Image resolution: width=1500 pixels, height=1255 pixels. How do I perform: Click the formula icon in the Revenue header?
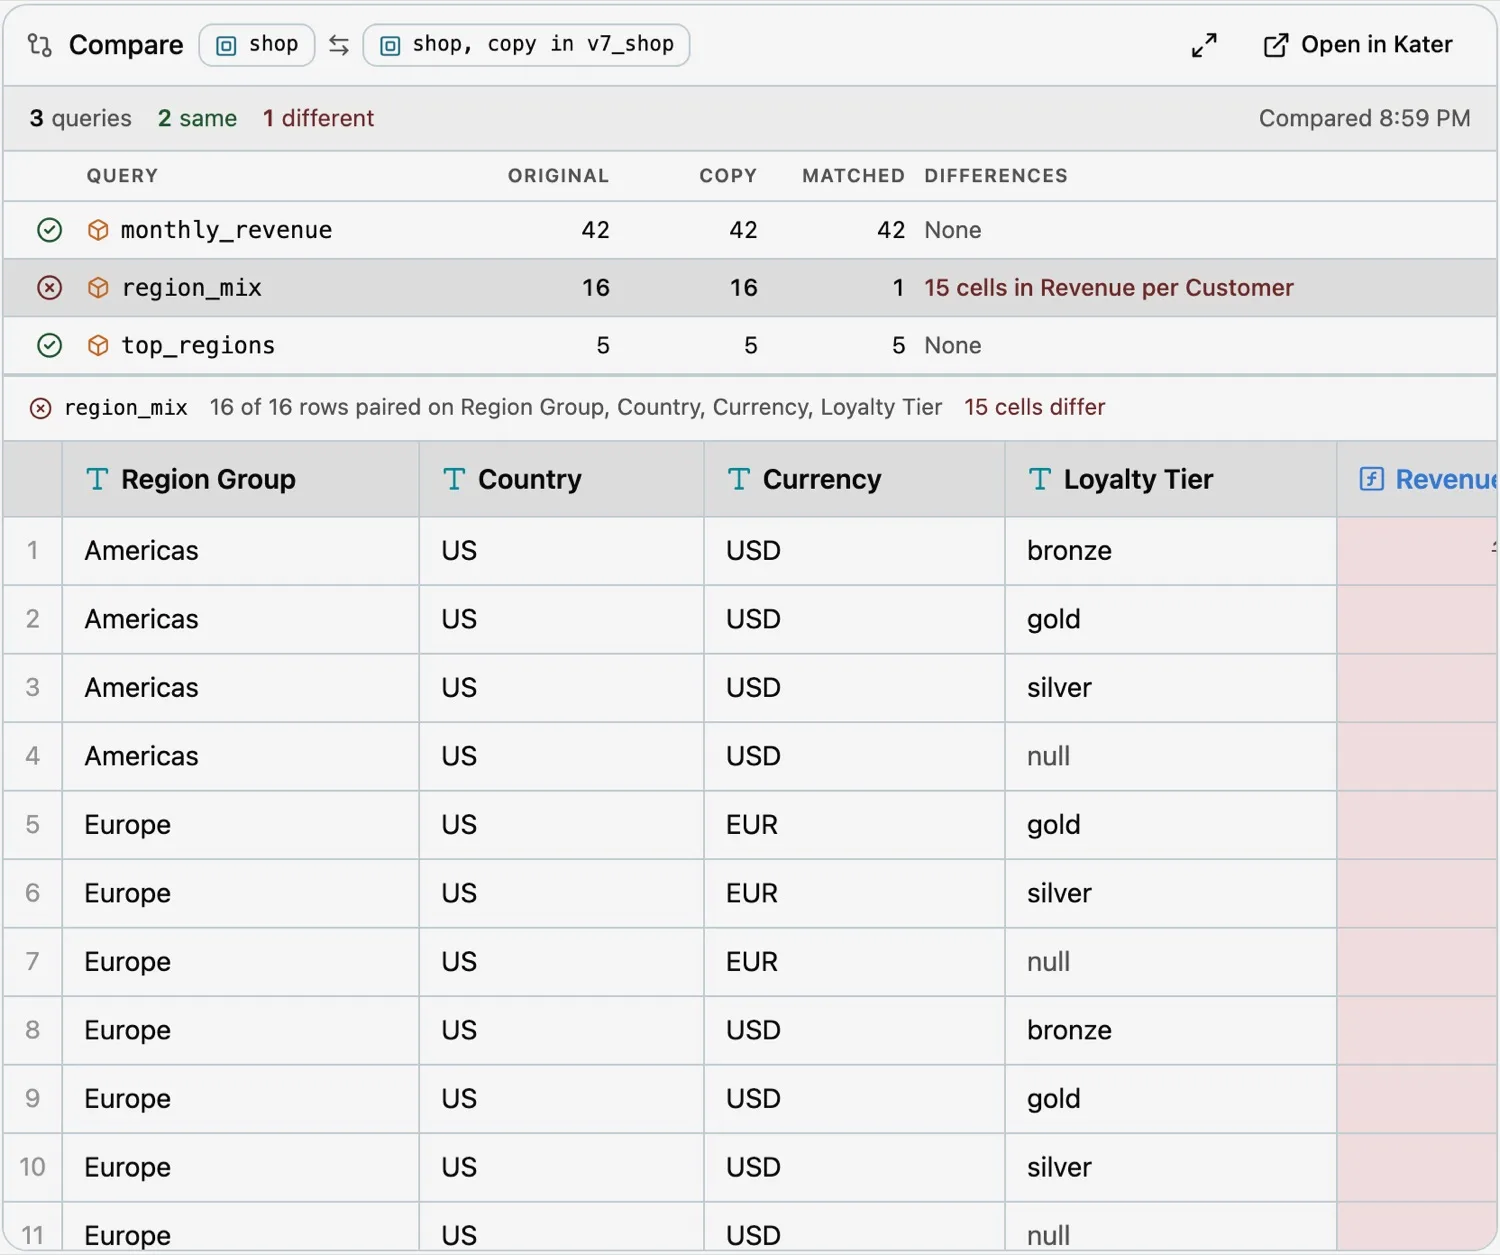click(x=1372, y=479)
